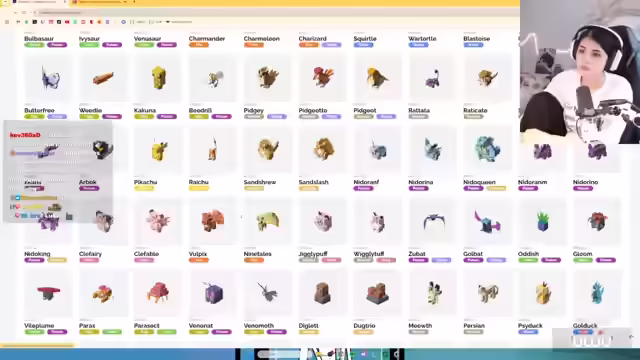Open the Rattata model thumbnail
Screen dimensions: 640x360
point(432,78)
